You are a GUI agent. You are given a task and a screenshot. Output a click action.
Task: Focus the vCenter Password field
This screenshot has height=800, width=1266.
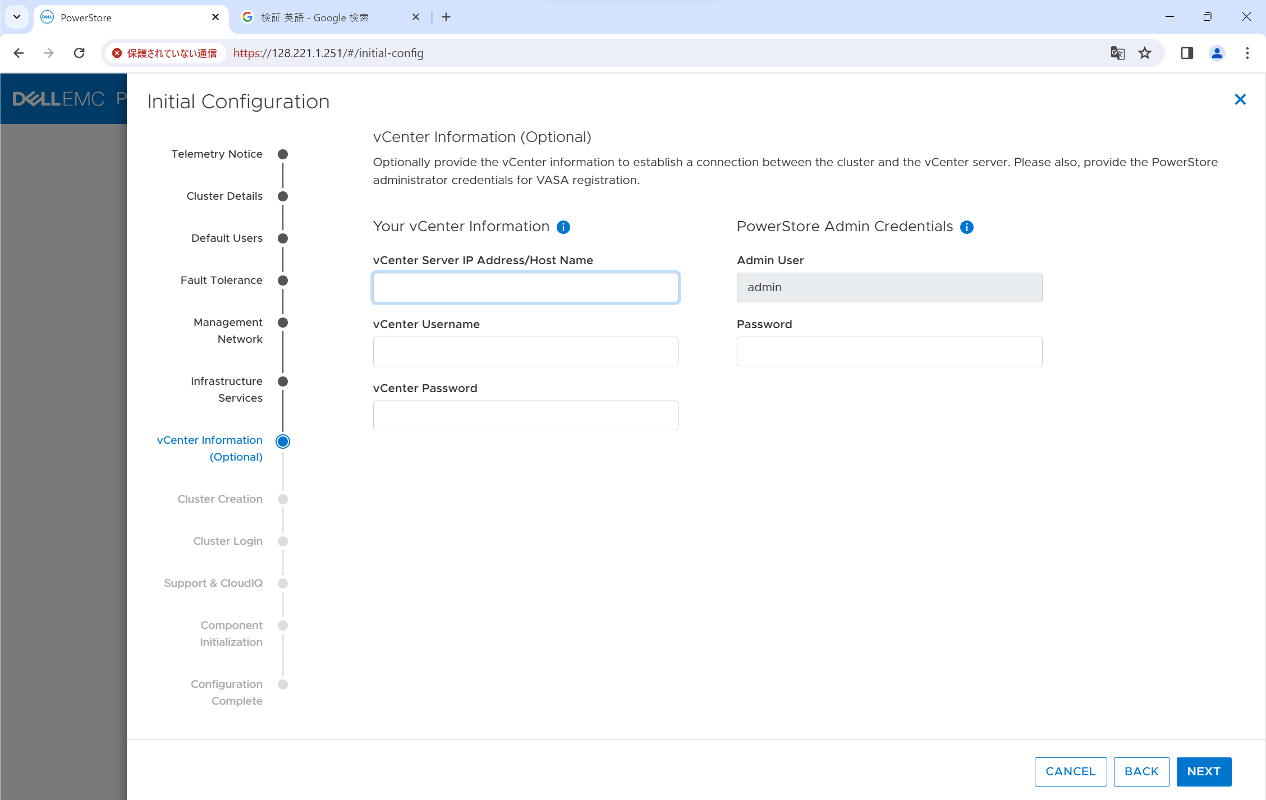[x=526, y=416]
